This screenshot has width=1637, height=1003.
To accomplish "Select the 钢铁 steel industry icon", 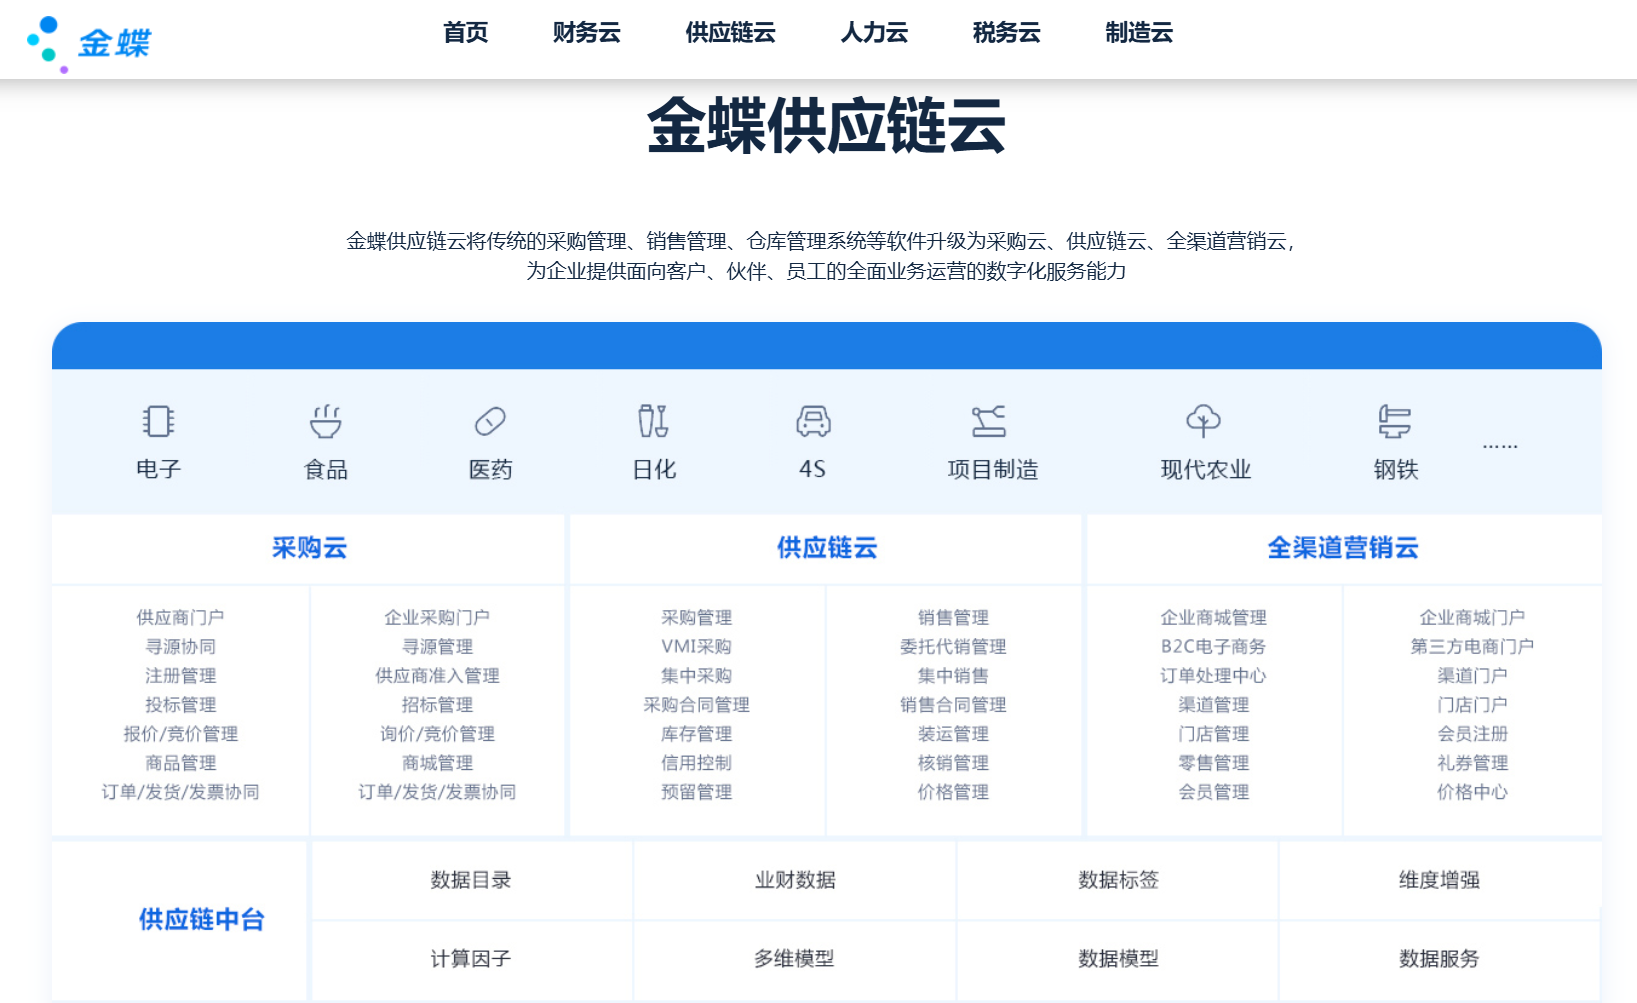I will pyautogui.click(x=1394, y=421).
